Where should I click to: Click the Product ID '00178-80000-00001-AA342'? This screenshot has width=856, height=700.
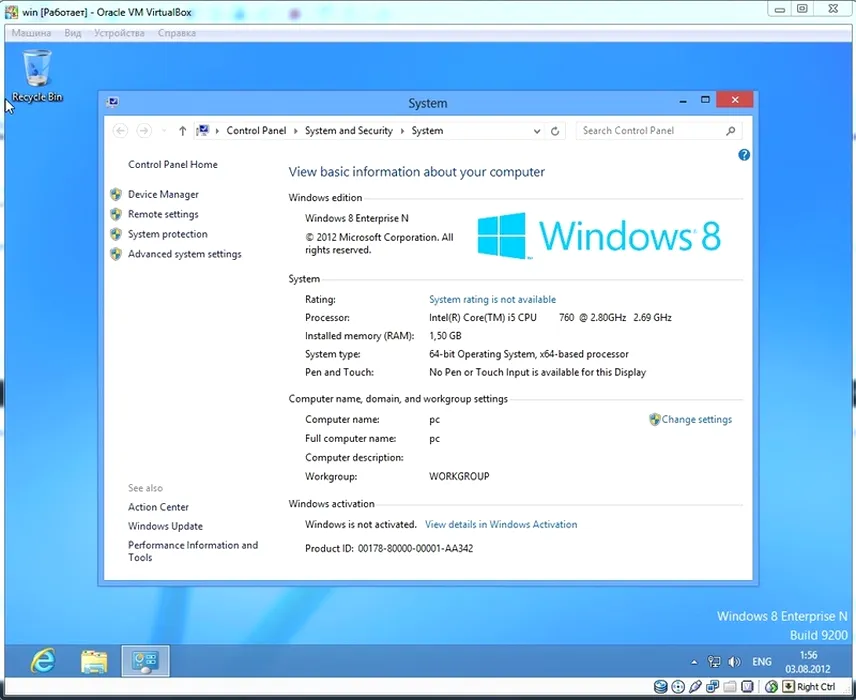pyautogui.click(x=415, y=548)
